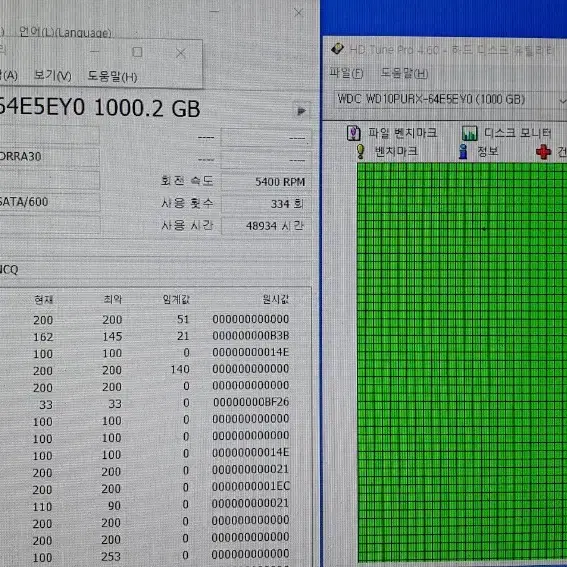The image size is (567, 567).
Task: Select current value 162
Action: point(43,337)
